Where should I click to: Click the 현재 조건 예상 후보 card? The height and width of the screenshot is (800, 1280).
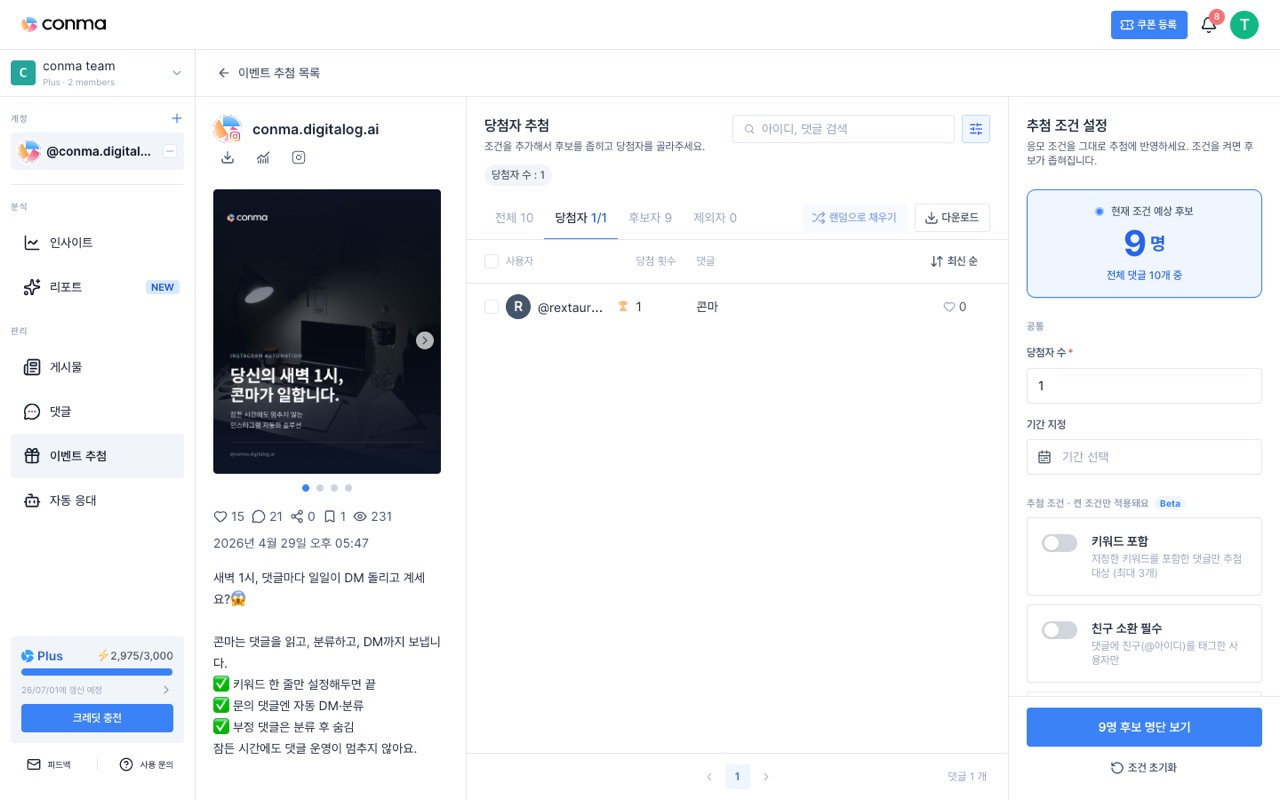click(1144, 243)
